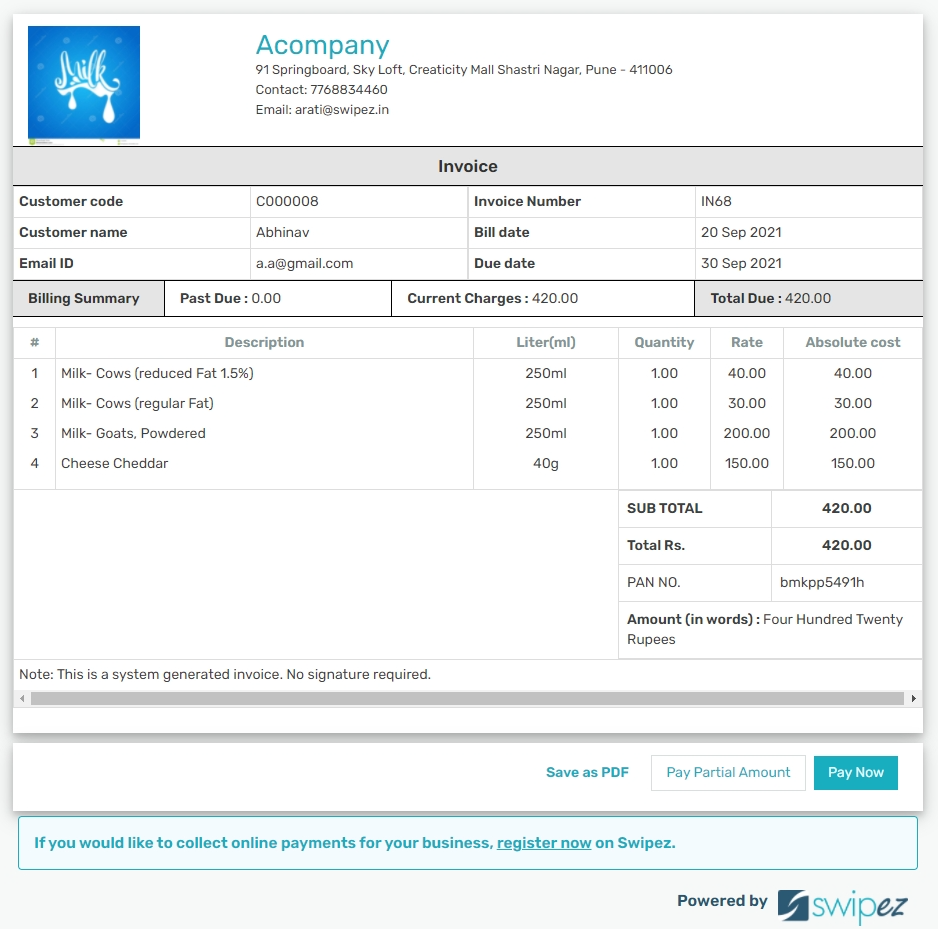This screenshot has width=938, height=929.
Task: Click the Acompany heading text
Action: [322, 45]
